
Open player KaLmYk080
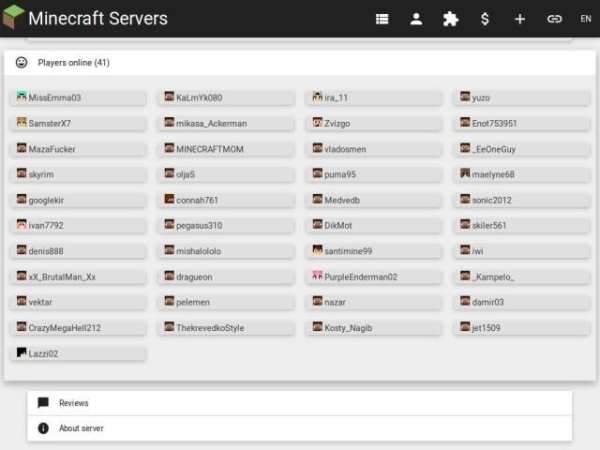226,98
